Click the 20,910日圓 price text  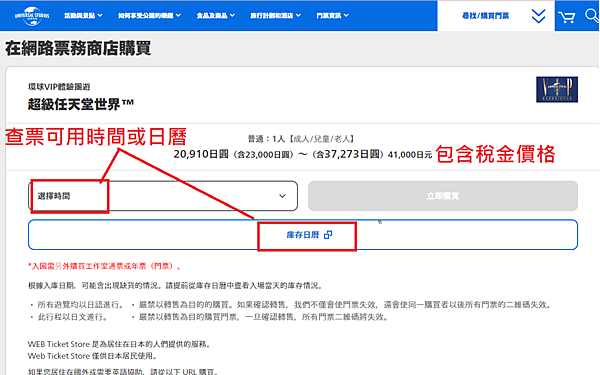(x=201, y=154)
